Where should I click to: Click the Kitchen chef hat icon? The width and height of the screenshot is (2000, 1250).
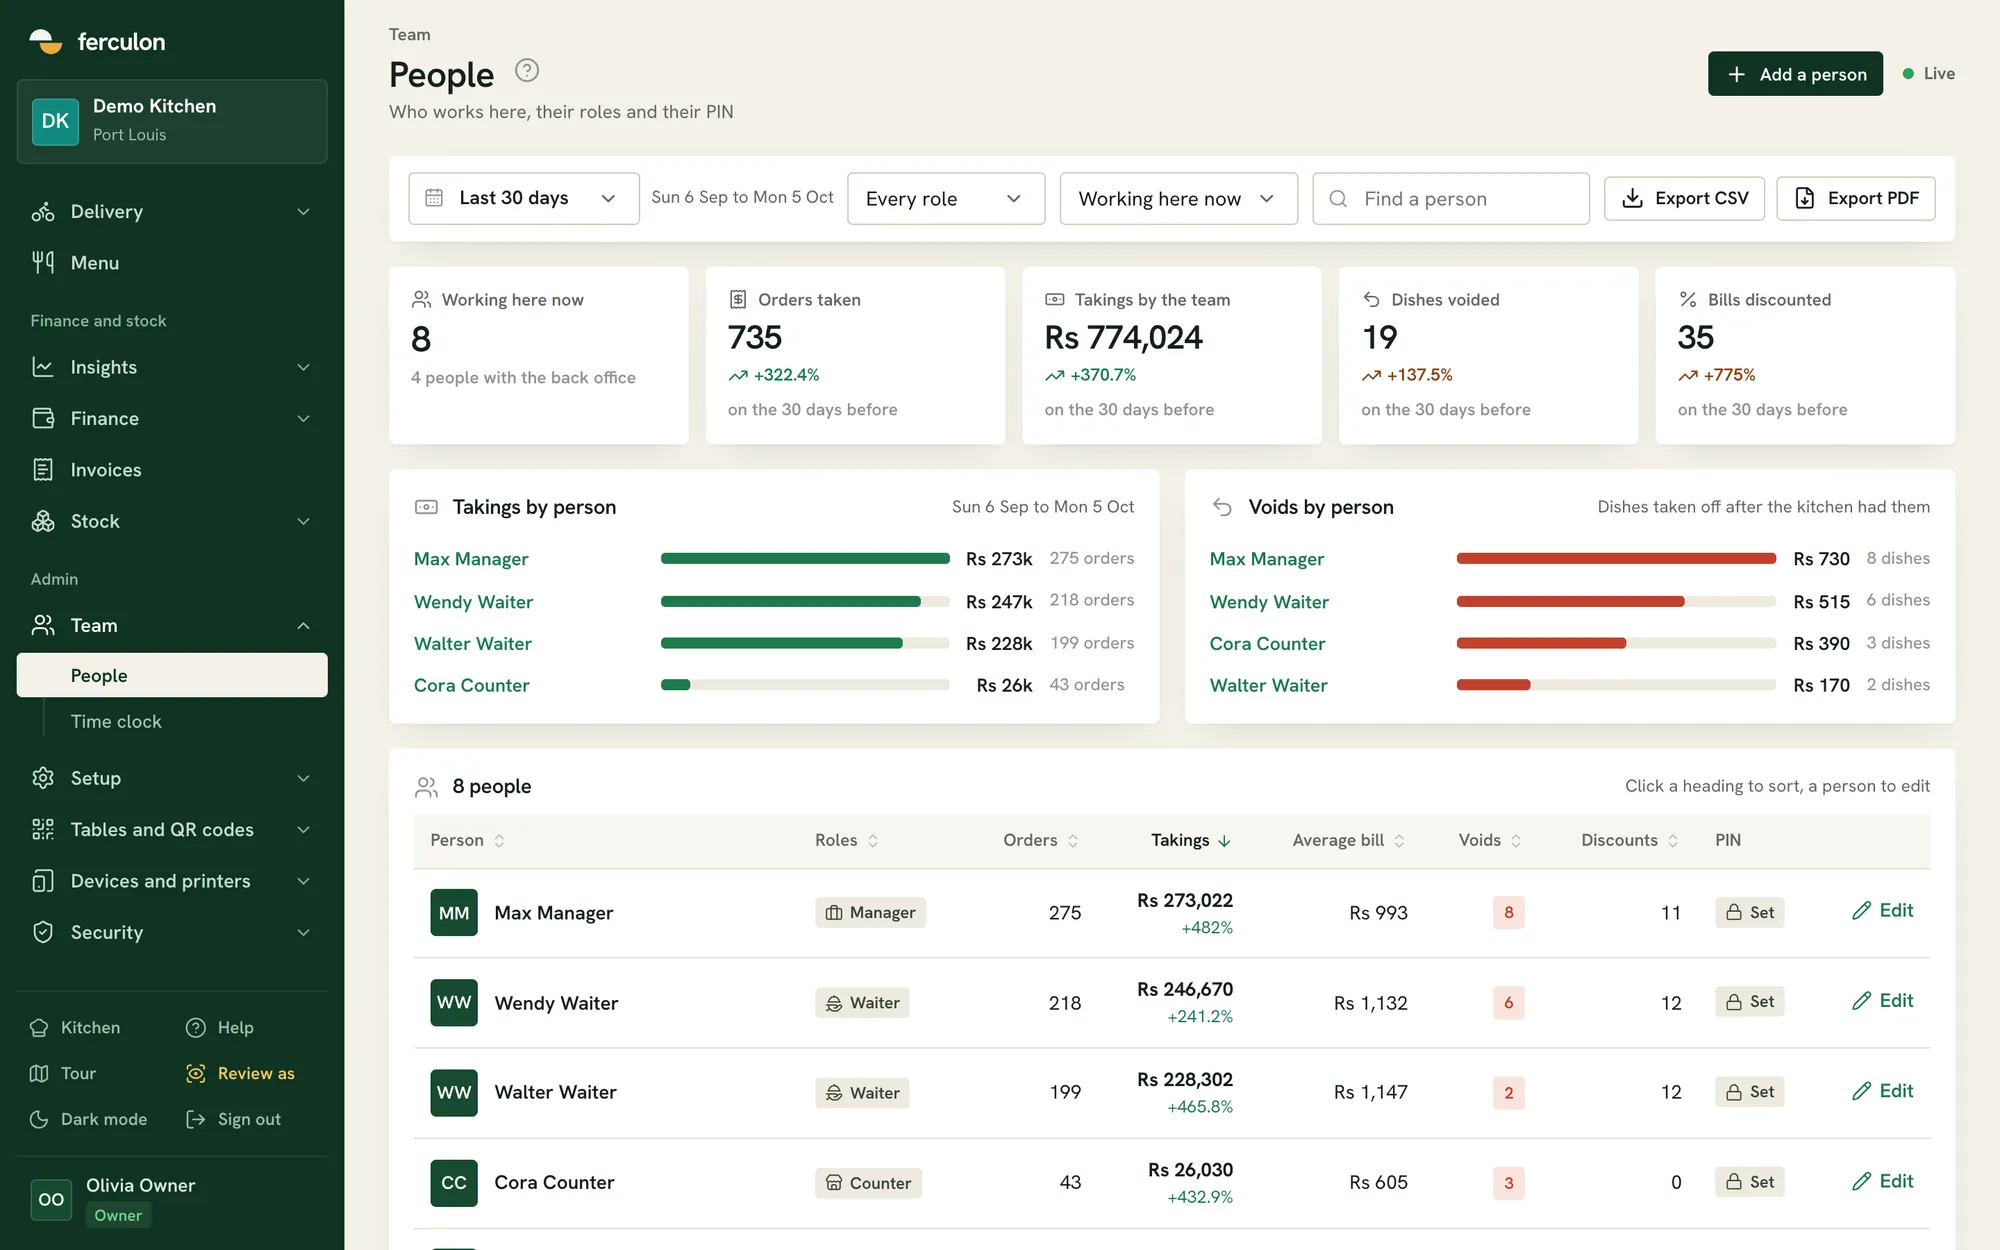coord(39,1027)
